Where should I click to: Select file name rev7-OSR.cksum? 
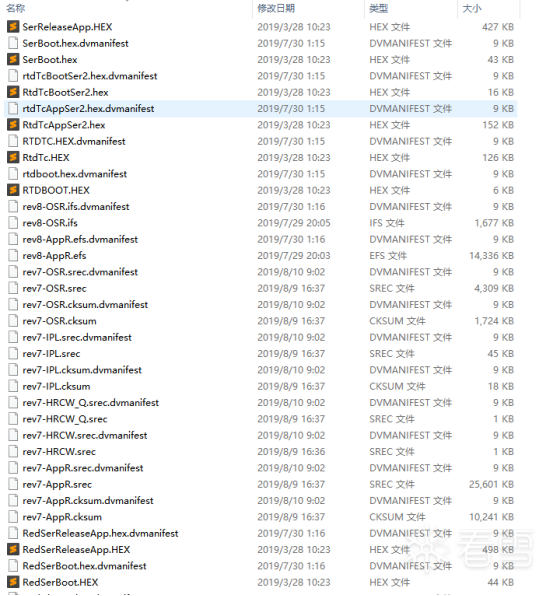tap(59, 321)
